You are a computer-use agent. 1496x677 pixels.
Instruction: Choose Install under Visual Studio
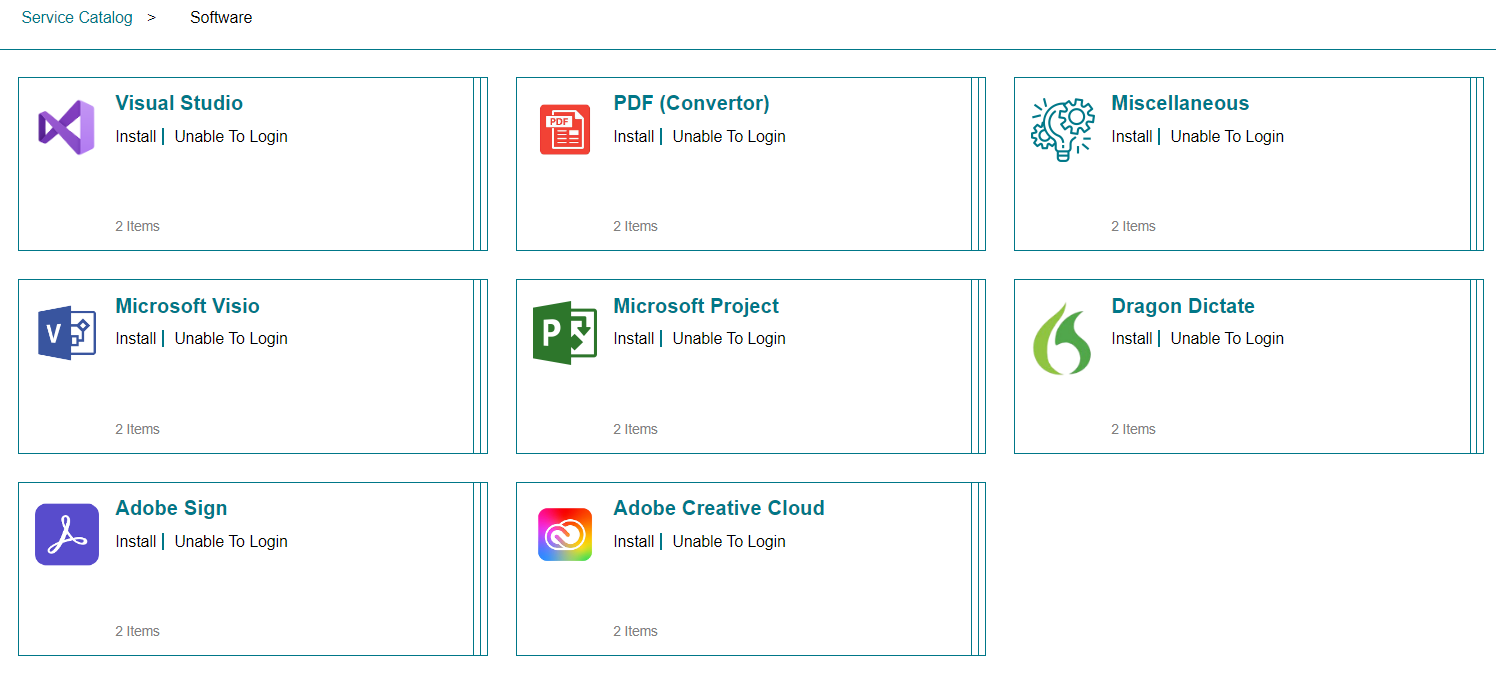point(136,136)
